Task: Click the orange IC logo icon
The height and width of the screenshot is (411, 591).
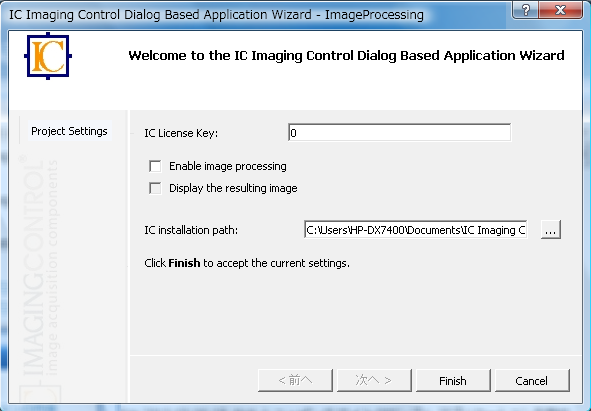Action: [48, 56]
